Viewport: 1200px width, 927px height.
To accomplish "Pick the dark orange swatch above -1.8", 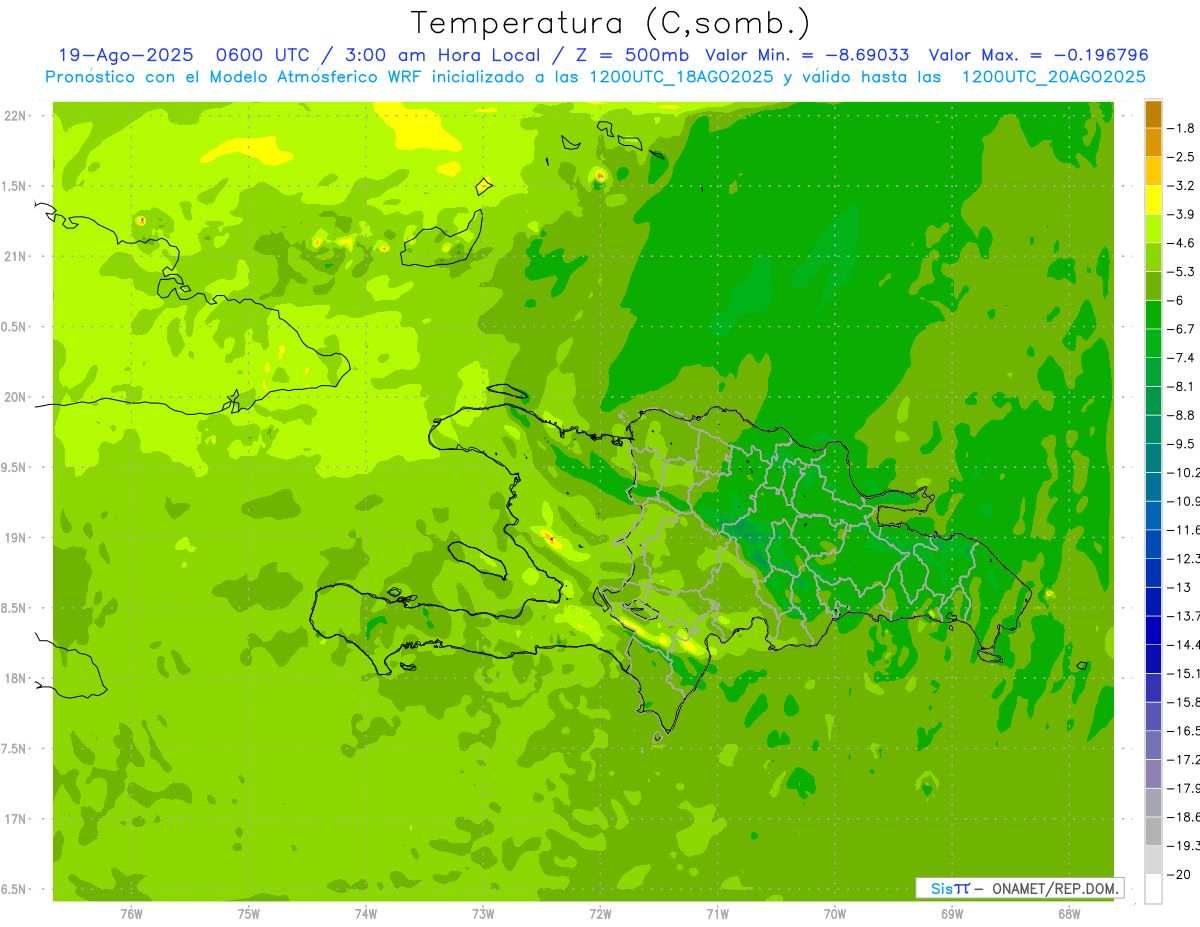I will (1153, 114).
